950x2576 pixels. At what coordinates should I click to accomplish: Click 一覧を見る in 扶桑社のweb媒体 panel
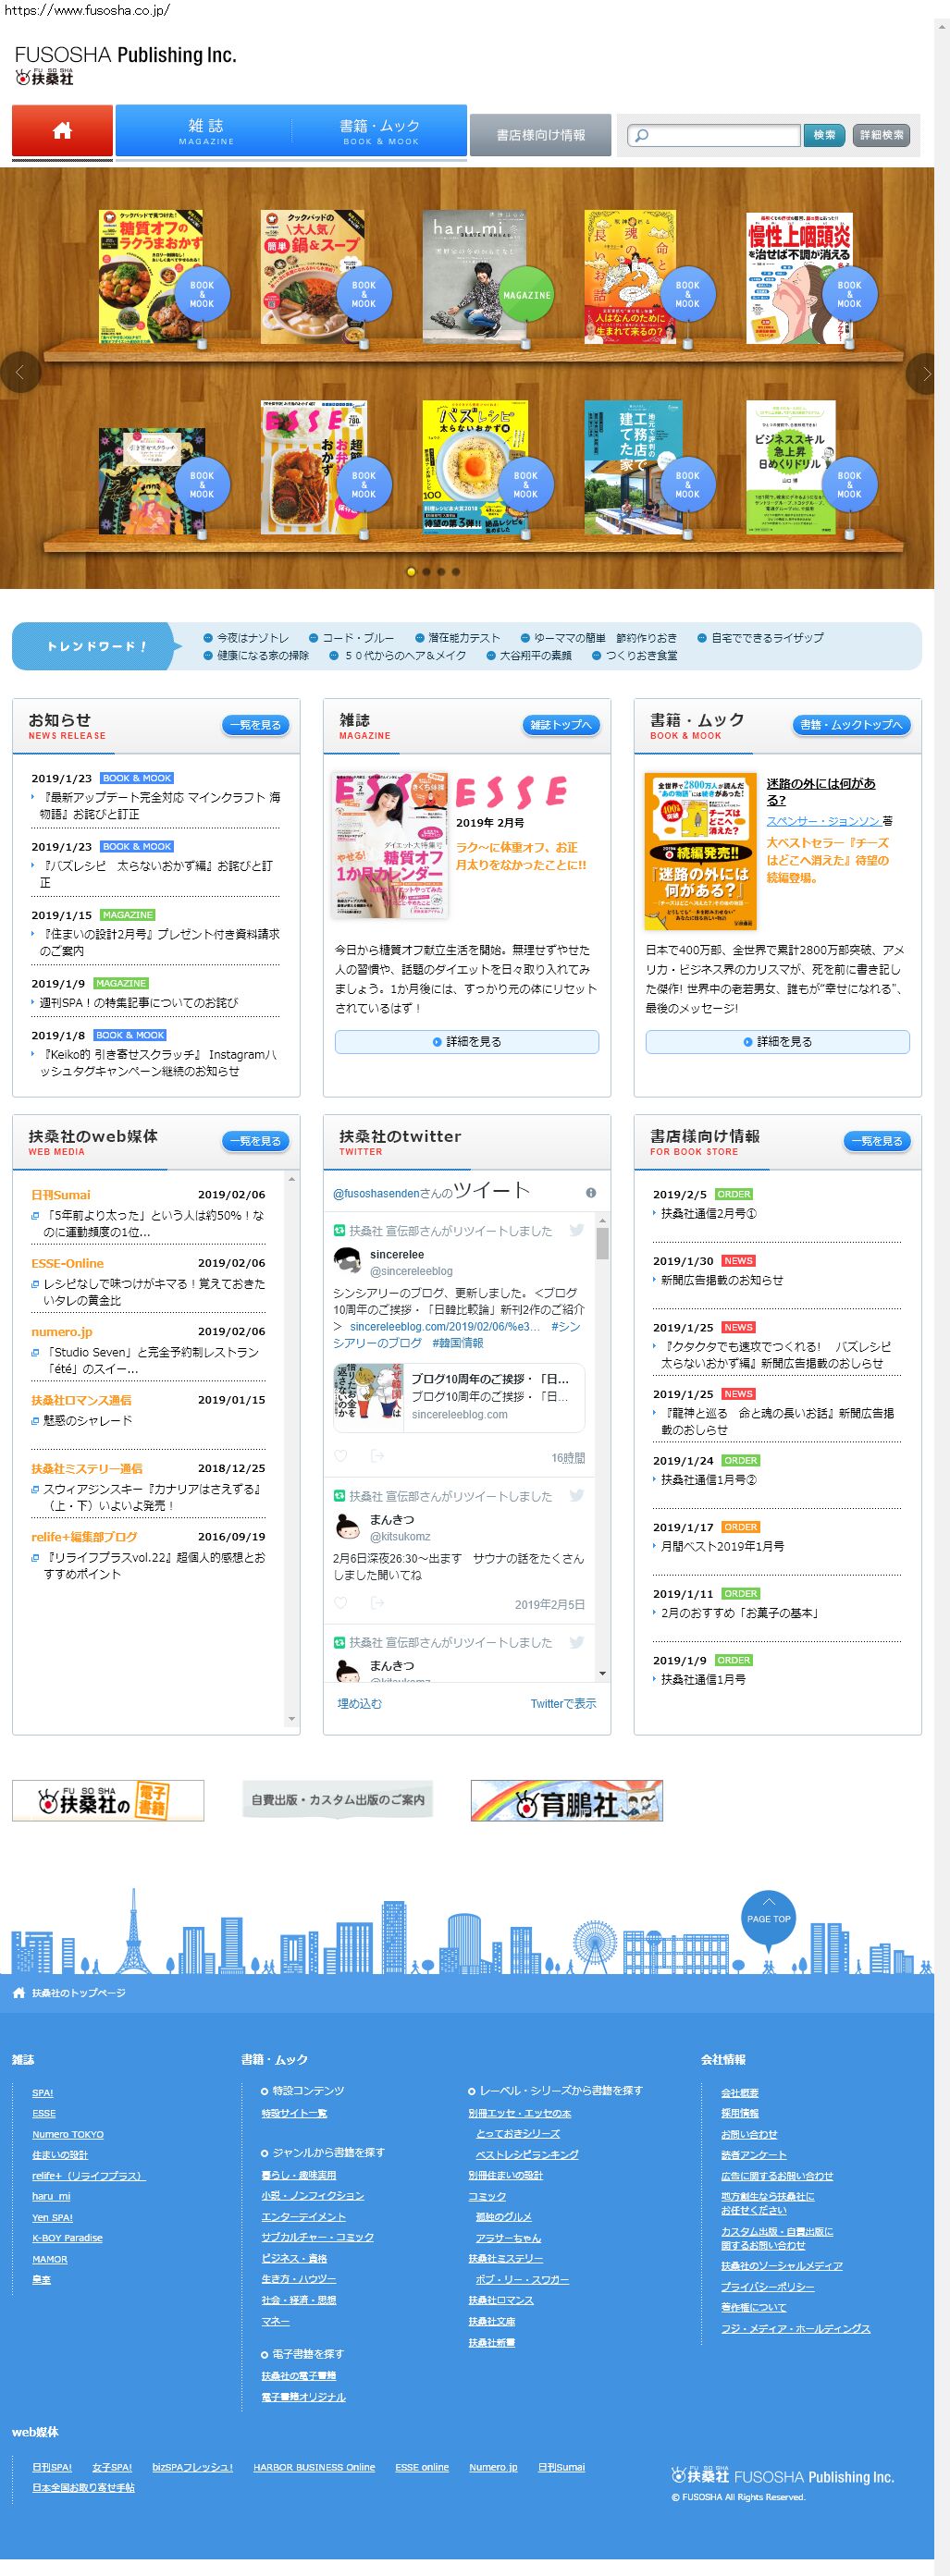pos(256,1141)
